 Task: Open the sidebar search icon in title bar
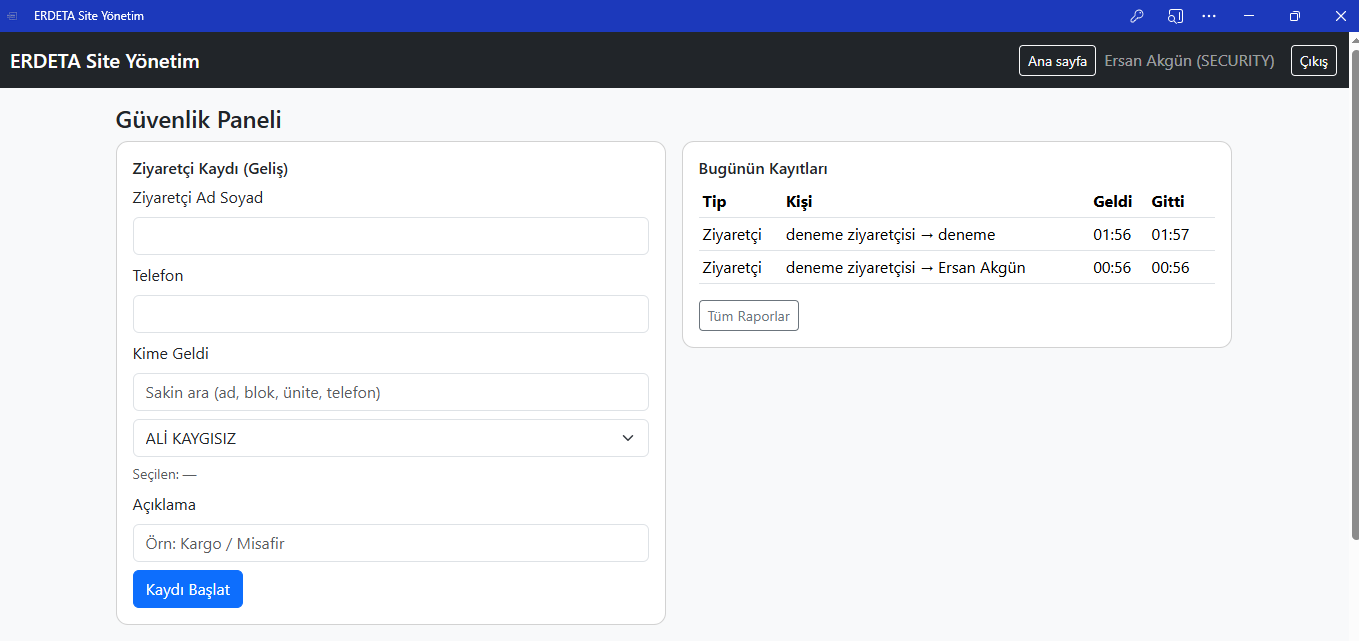1175,16
